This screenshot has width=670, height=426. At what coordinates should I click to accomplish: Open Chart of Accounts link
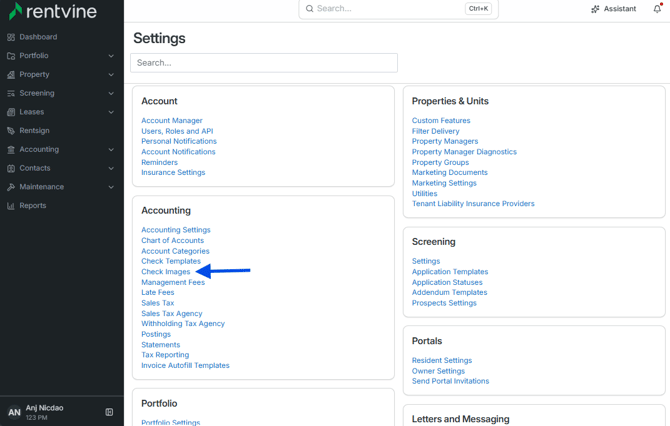point(173,241)
